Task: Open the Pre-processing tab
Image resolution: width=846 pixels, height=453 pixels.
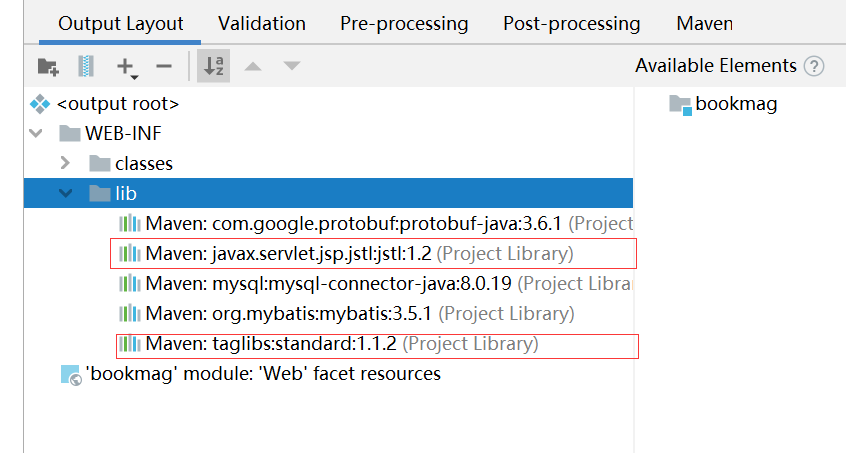Action: (x=404, y=23)
